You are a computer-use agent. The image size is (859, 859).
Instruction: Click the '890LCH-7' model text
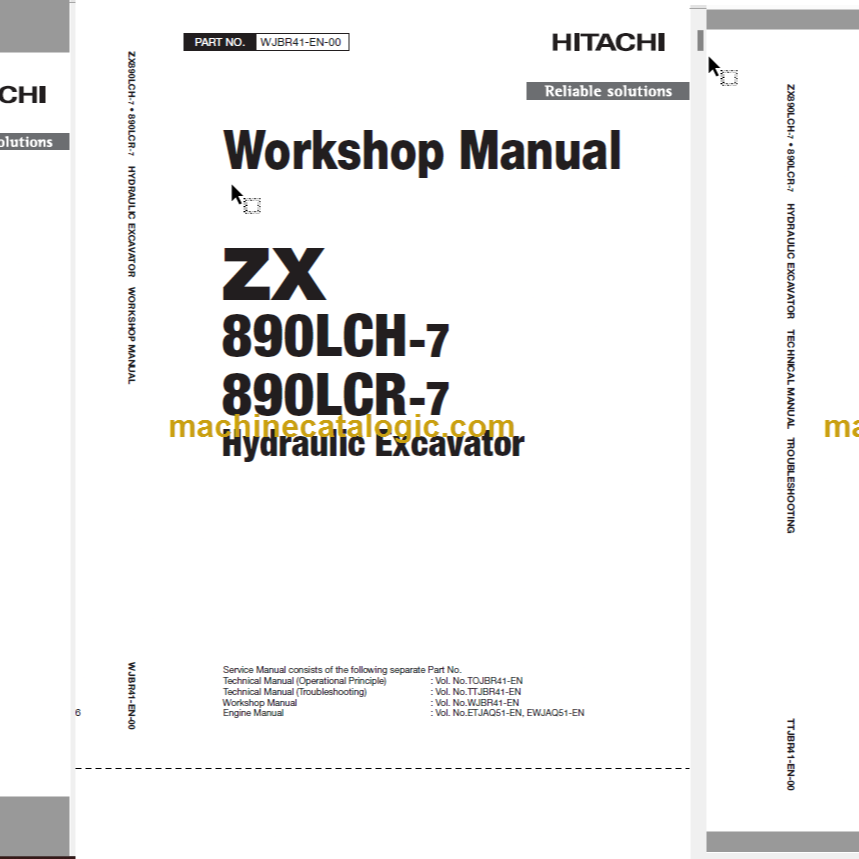click(x=335, y=336)
